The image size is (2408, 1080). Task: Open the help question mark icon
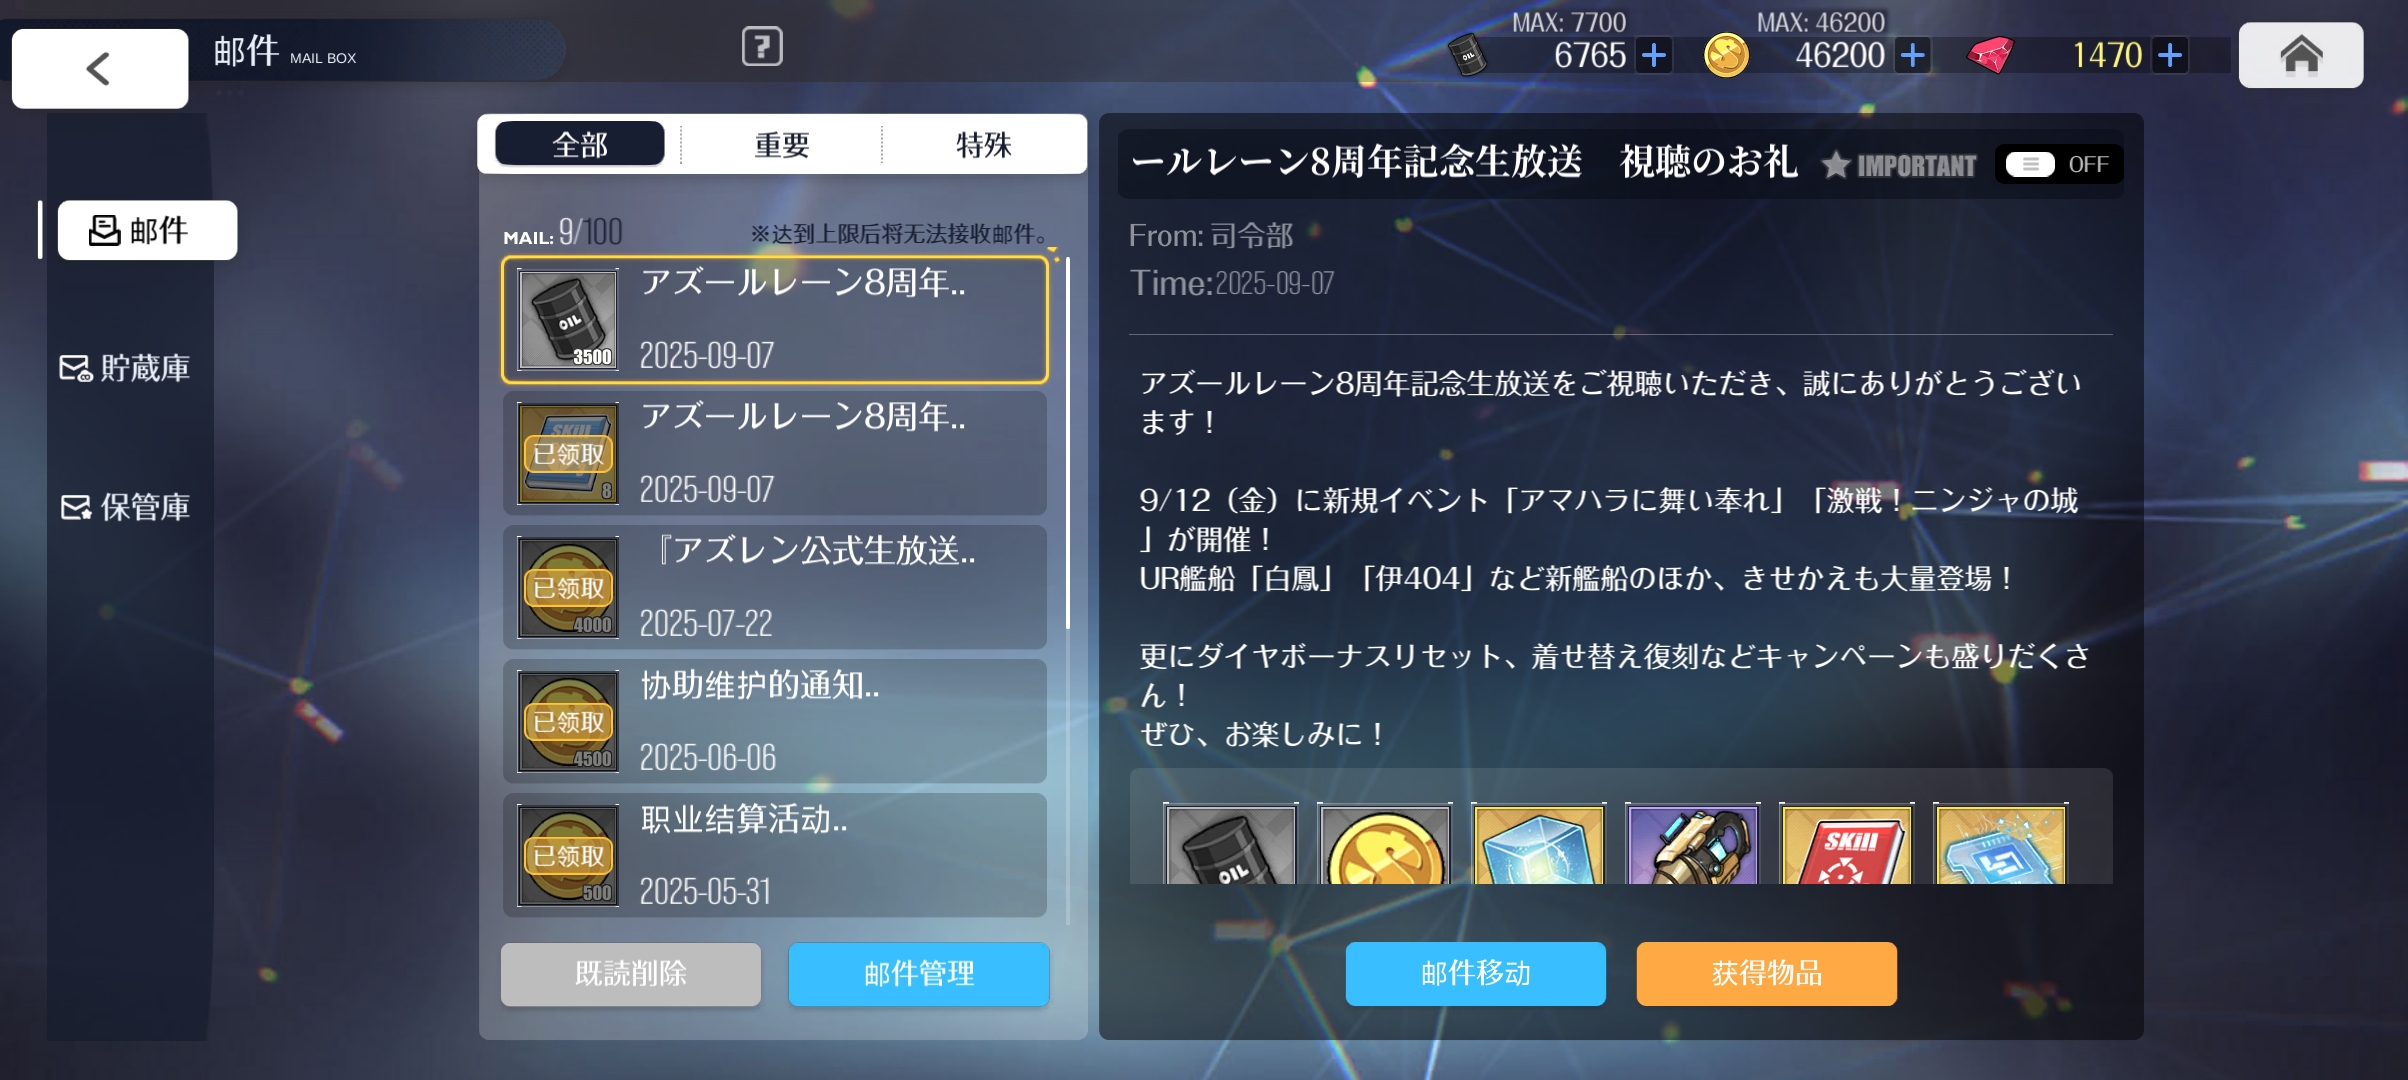(762, 46)
